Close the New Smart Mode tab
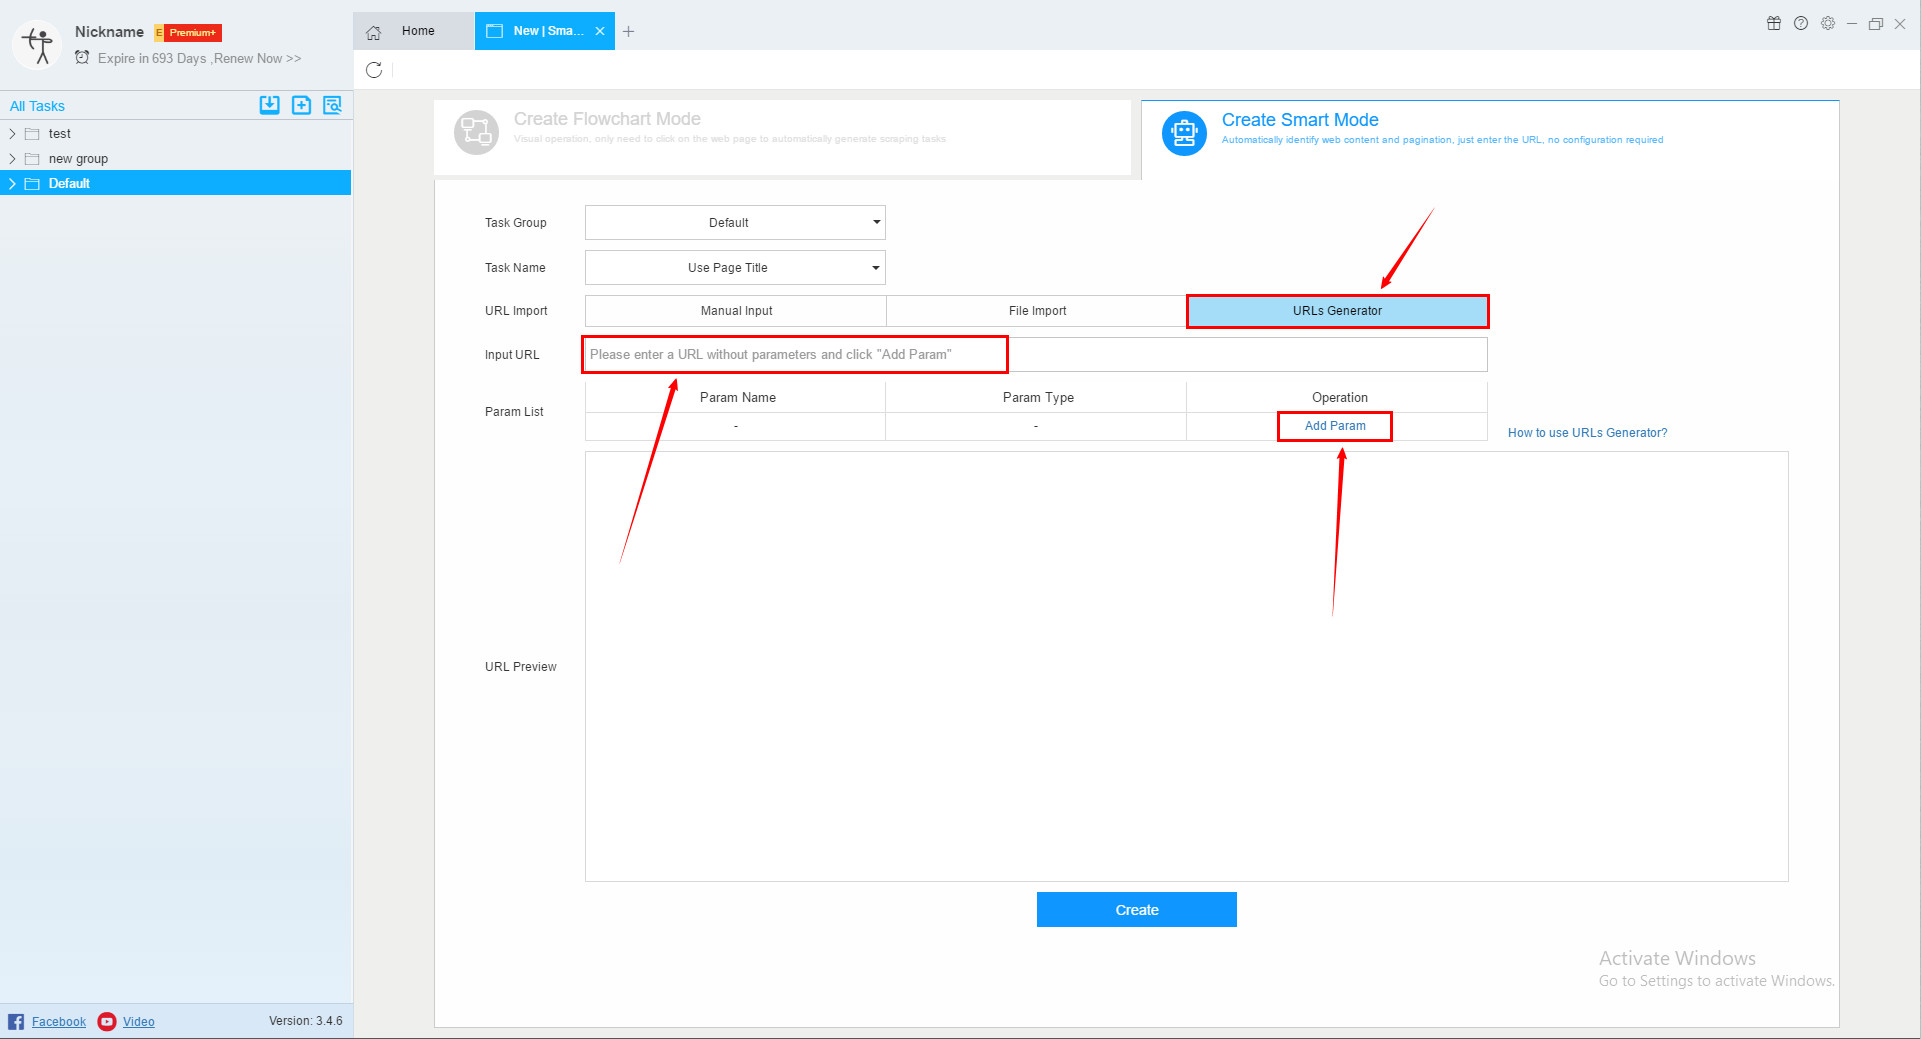 pyautogui.click(x=600, y=31)
